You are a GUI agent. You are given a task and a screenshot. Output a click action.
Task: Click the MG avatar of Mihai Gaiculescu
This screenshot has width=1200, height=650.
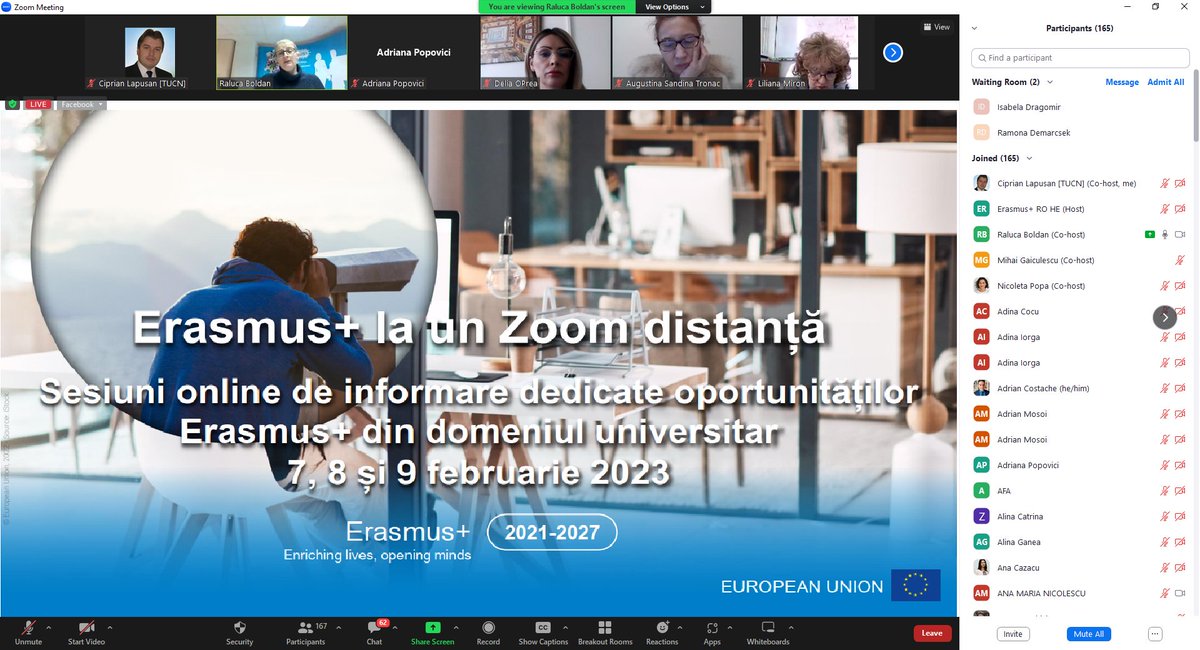coord(982,260)
